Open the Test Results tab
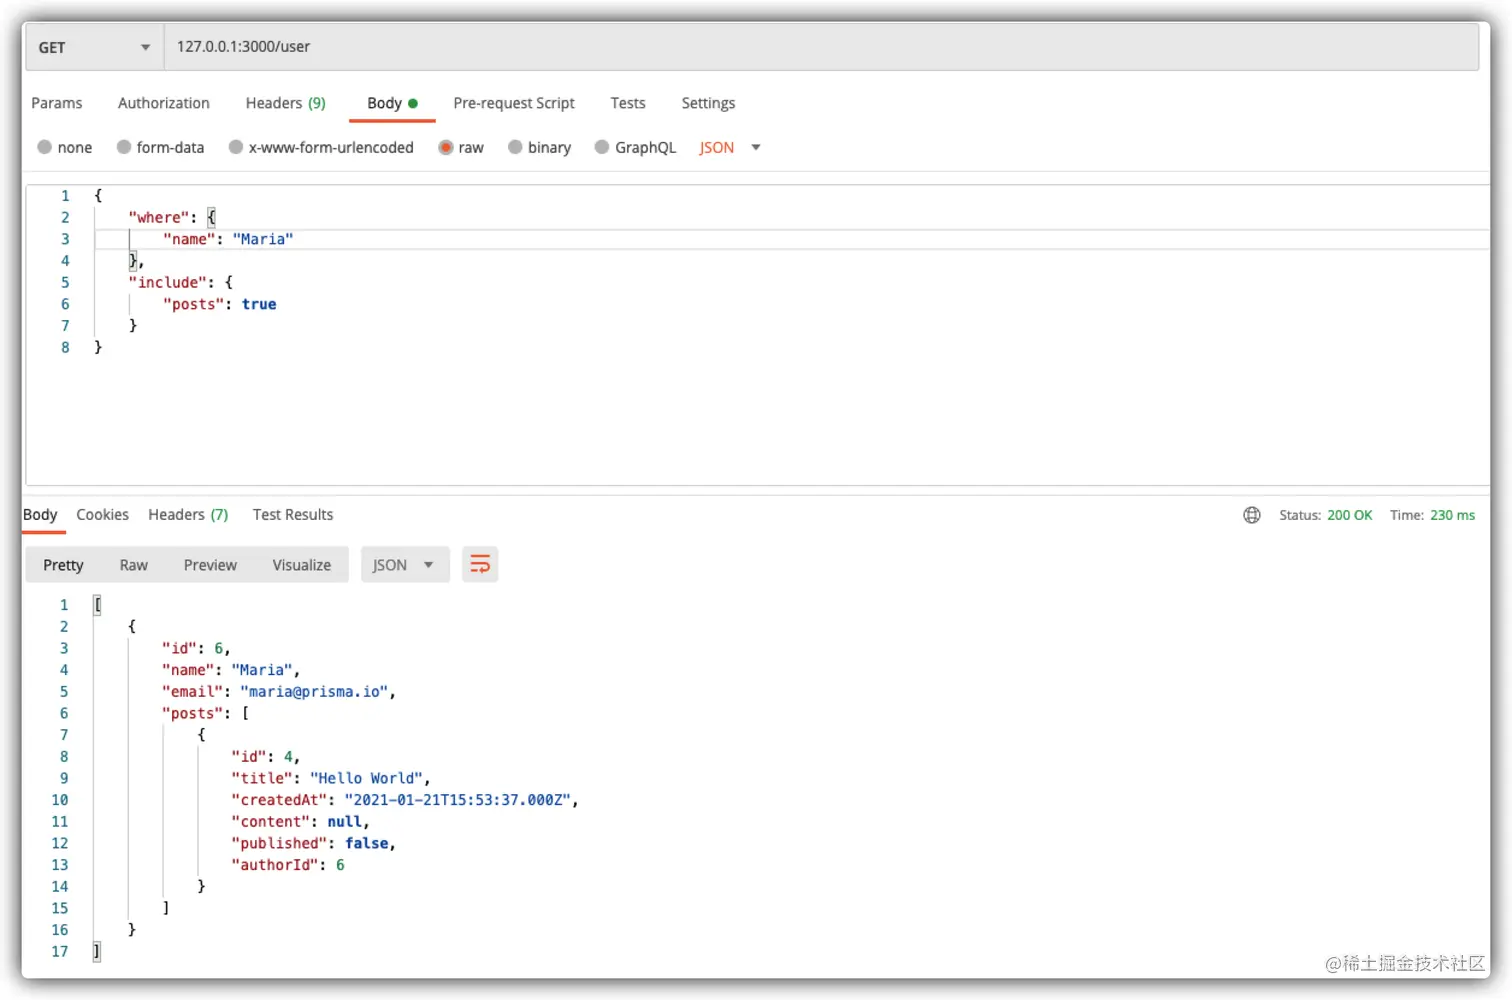The image size is (1512, 1000). [x=293, y=514]
